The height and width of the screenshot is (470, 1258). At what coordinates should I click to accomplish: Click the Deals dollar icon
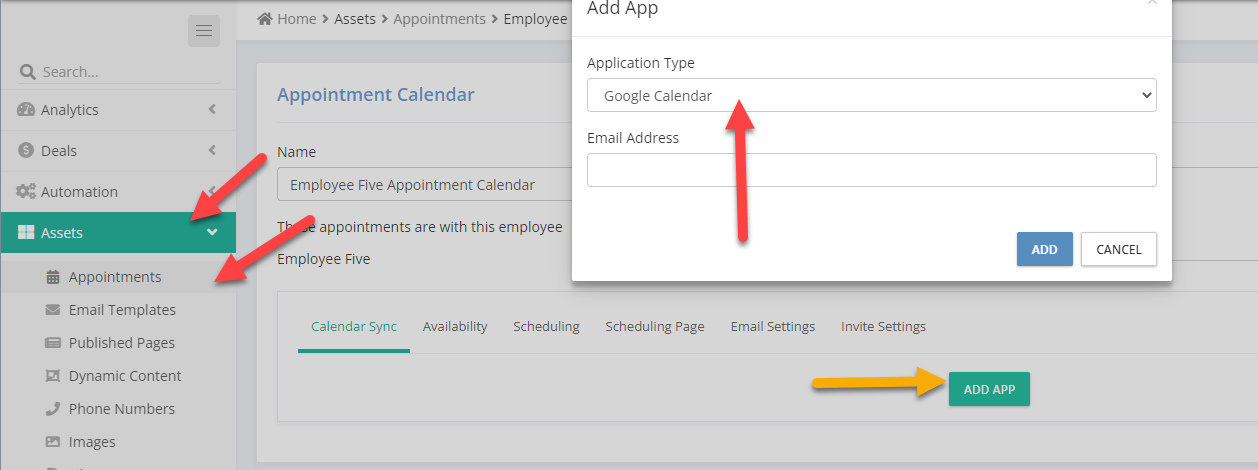26,151
